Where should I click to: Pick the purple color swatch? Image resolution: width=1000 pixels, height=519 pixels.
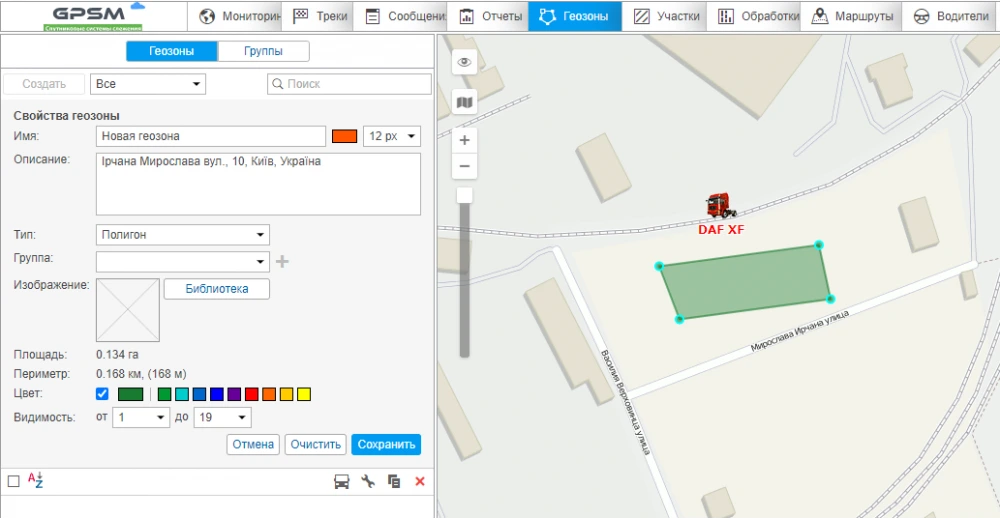tap(234, 395)
